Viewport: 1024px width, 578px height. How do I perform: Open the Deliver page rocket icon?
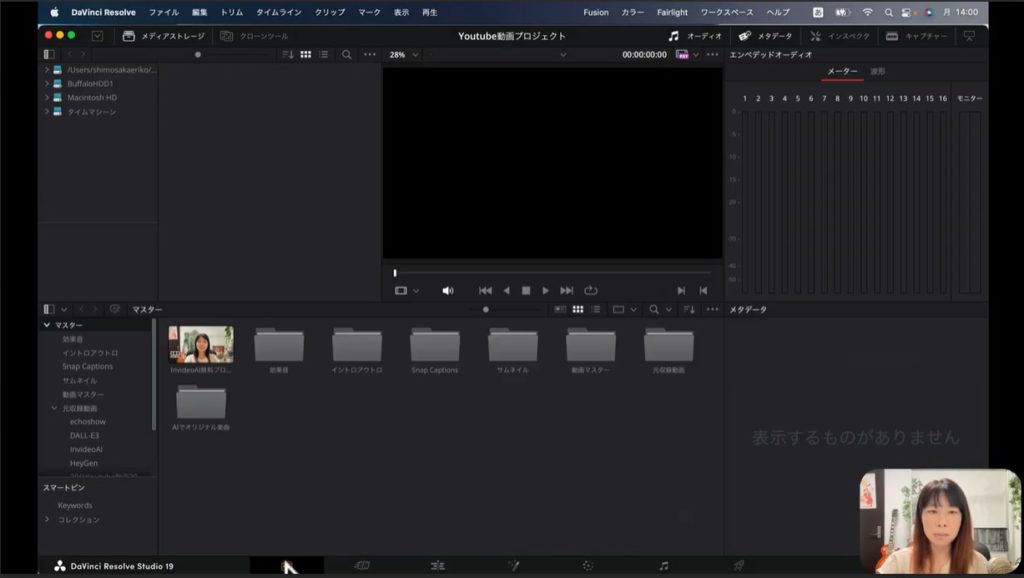point(738,565)
